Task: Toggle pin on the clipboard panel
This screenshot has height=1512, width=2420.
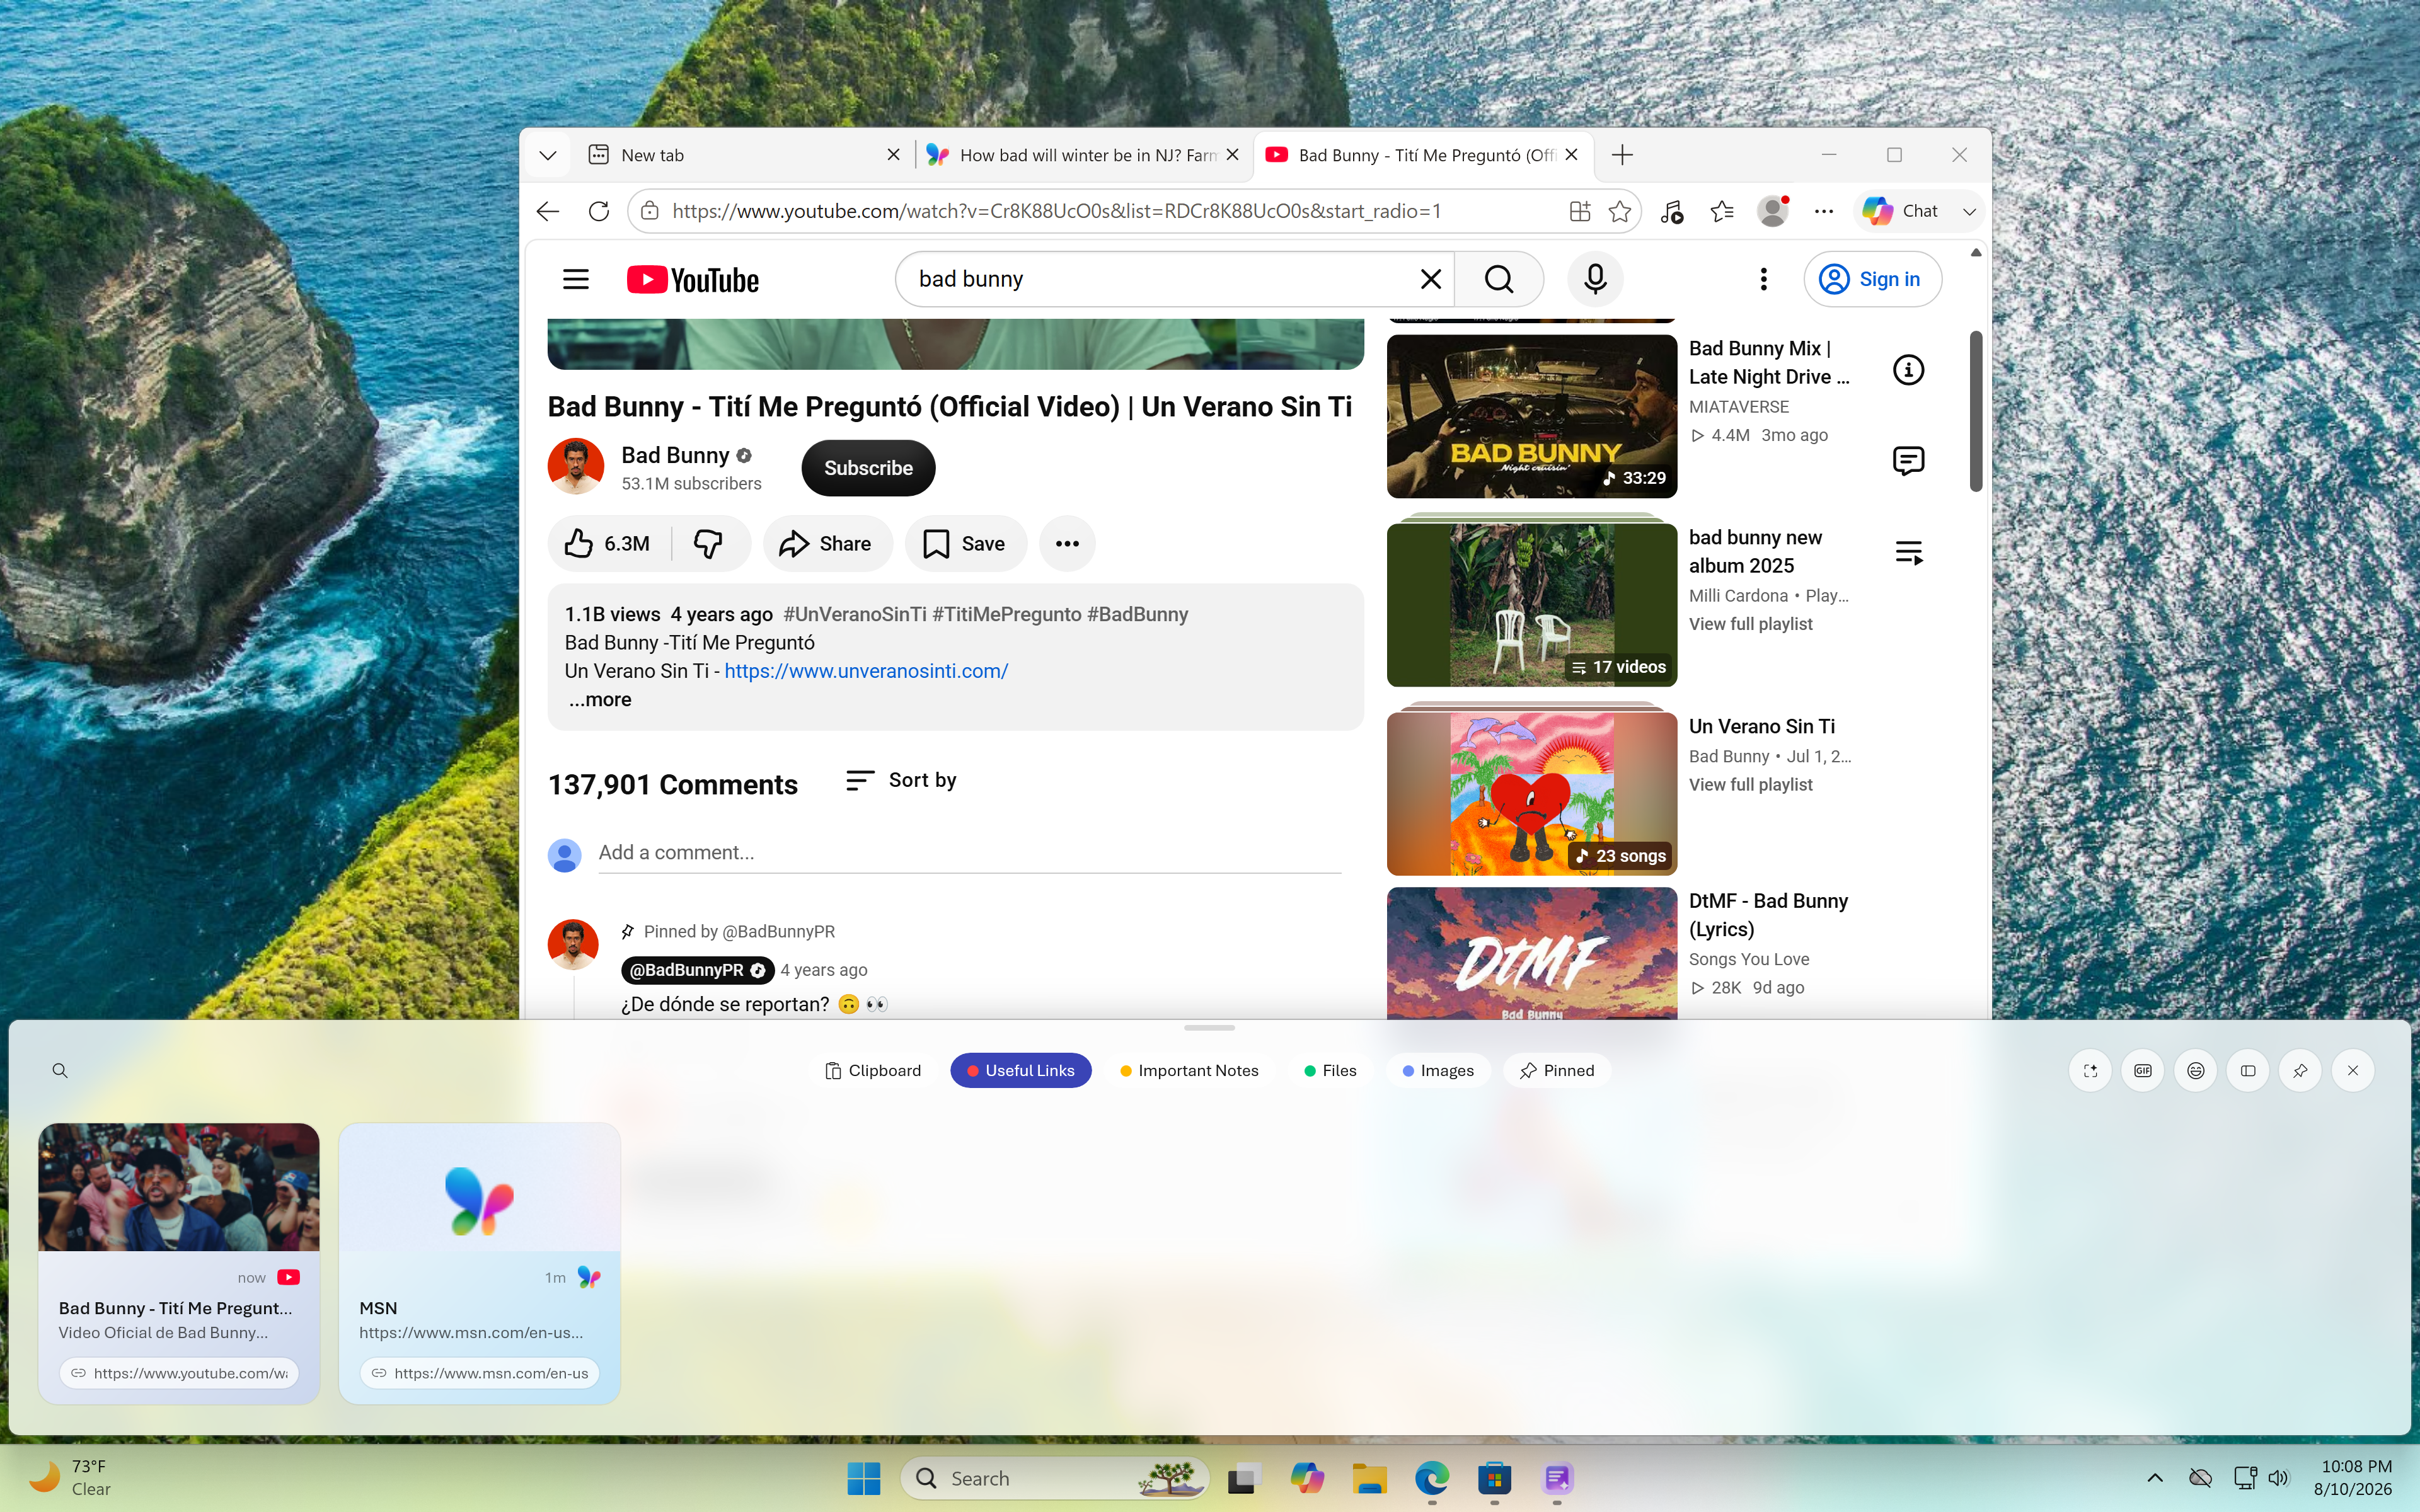Action: point(2300,1071)
